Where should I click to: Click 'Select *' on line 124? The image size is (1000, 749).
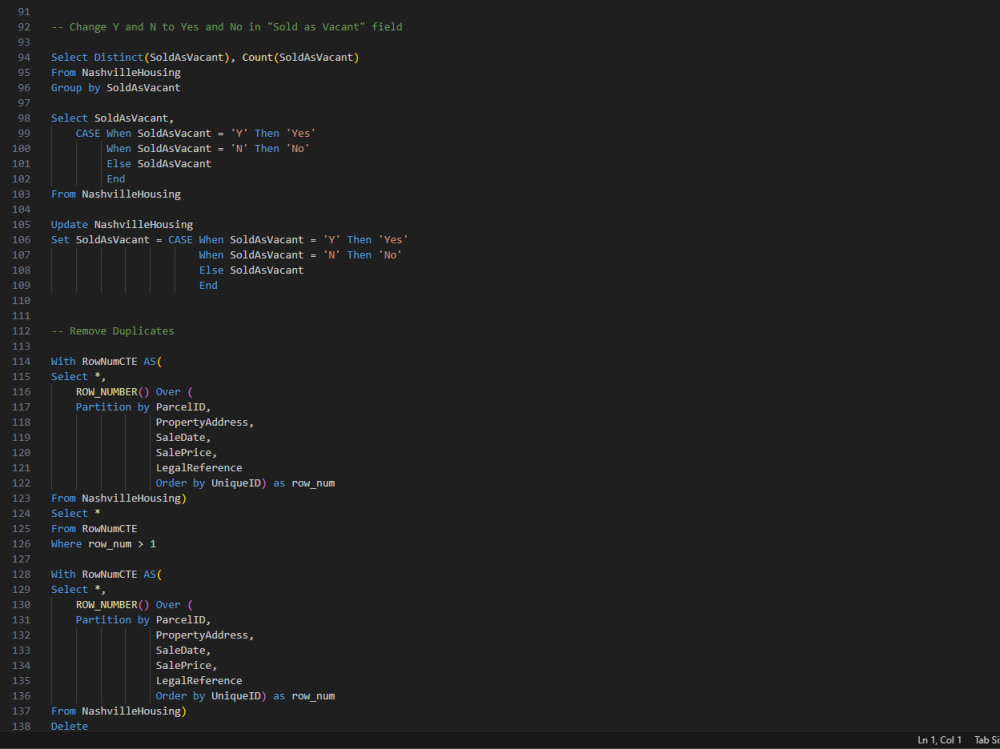coord(75,514)
